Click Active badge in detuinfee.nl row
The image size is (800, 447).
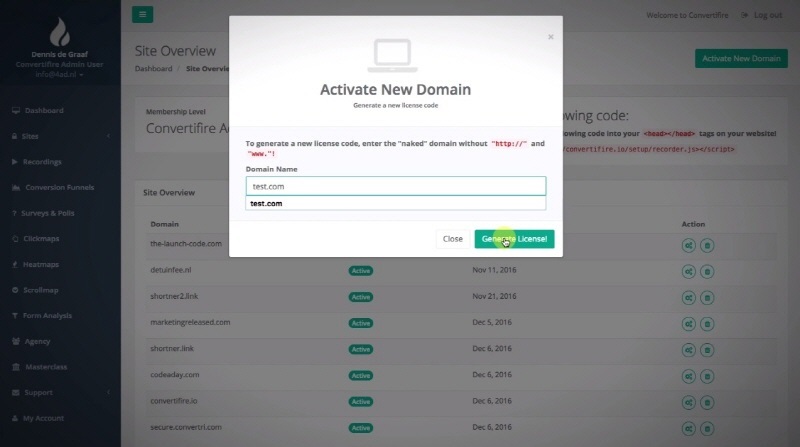point(361,271)
